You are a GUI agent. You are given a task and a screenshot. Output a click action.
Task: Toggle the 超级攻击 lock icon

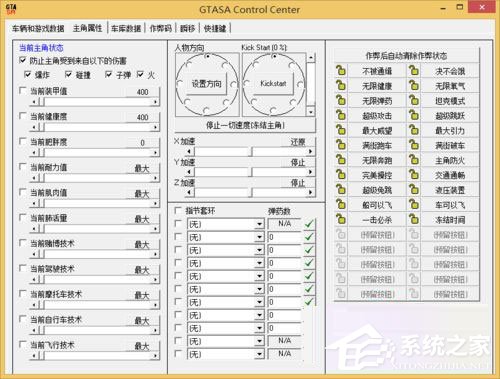[x=341, y=115]
